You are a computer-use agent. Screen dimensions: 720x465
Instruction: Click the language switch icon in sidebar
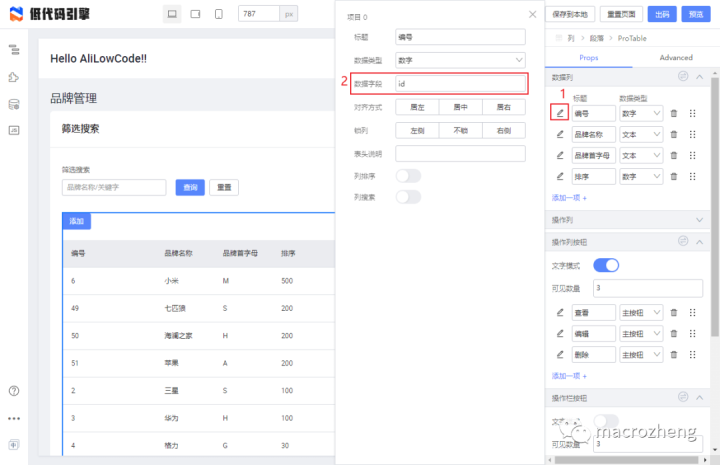click(14, 444)
